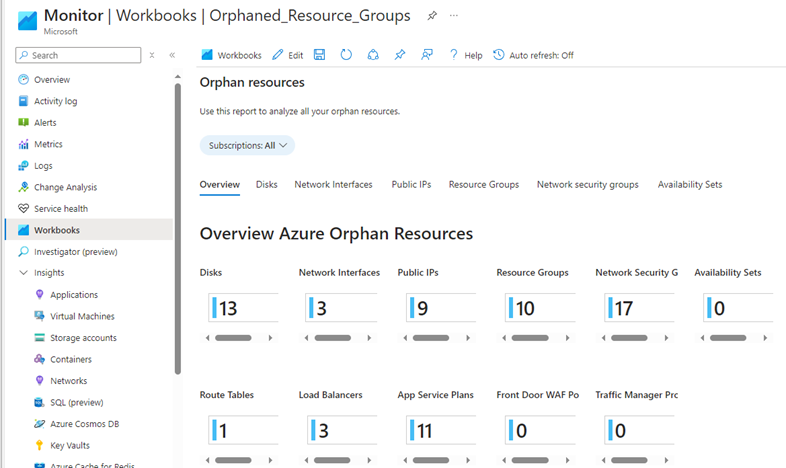Click the Public IPs tile showing 9
This screenshot has height=468, width=786.
441,308
